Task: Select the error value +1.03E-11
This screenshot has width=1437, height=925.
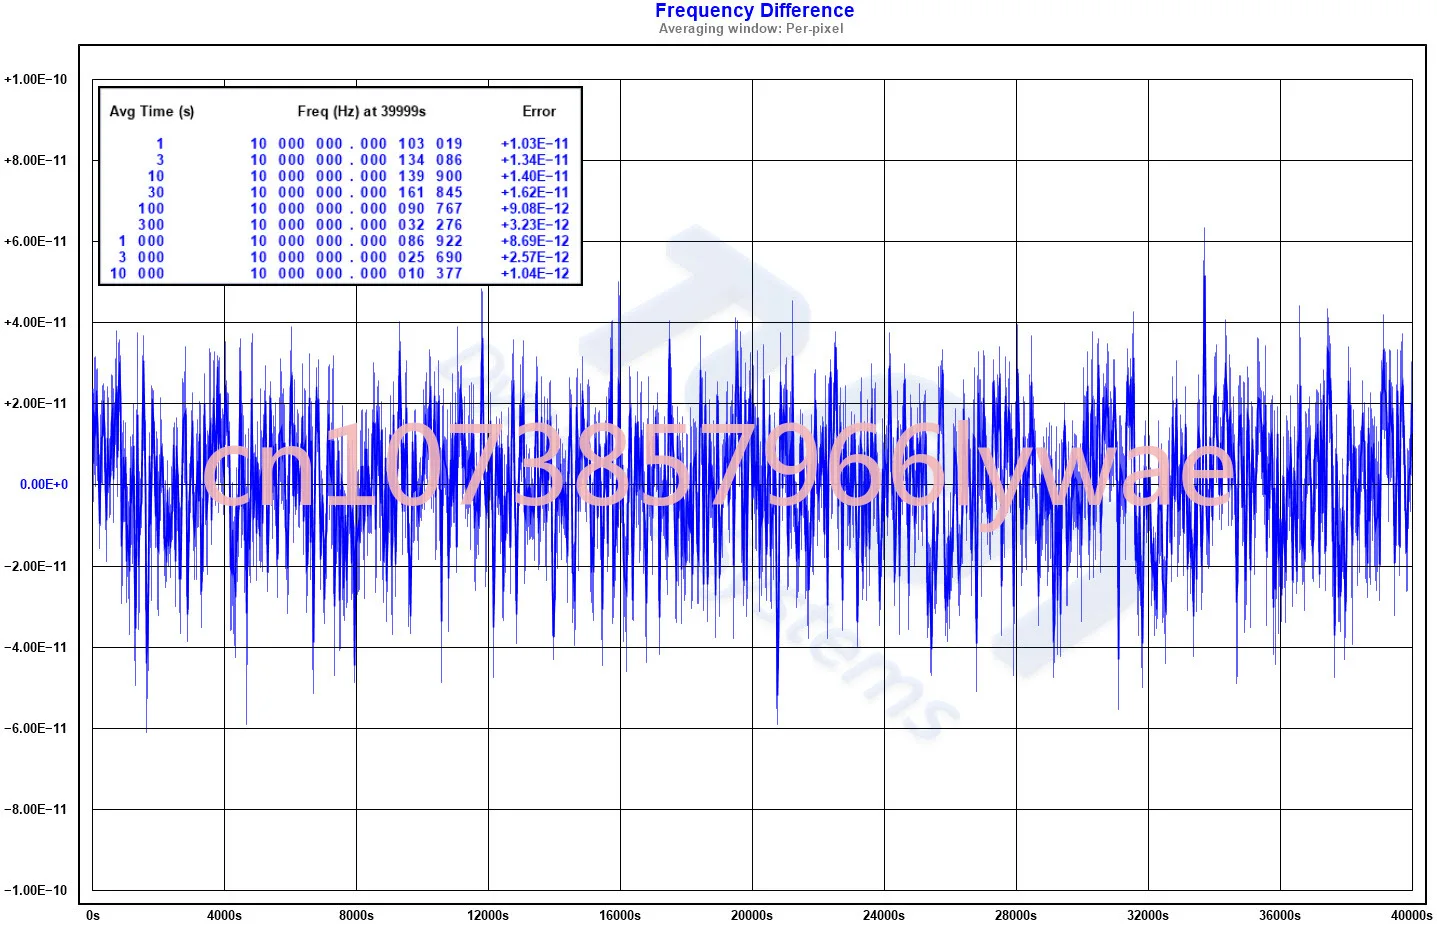Action: (535, 144)
